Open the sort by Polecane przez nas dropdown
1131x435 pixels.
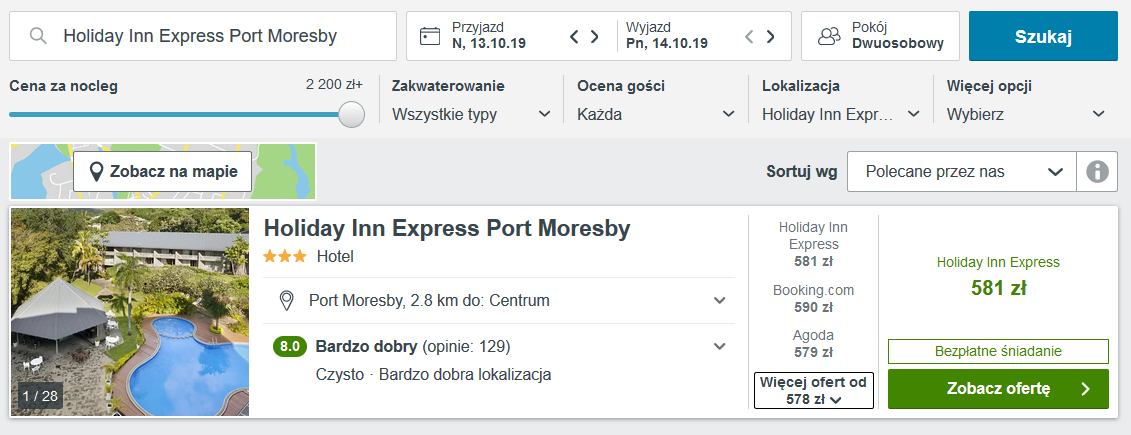pos(961,172)
